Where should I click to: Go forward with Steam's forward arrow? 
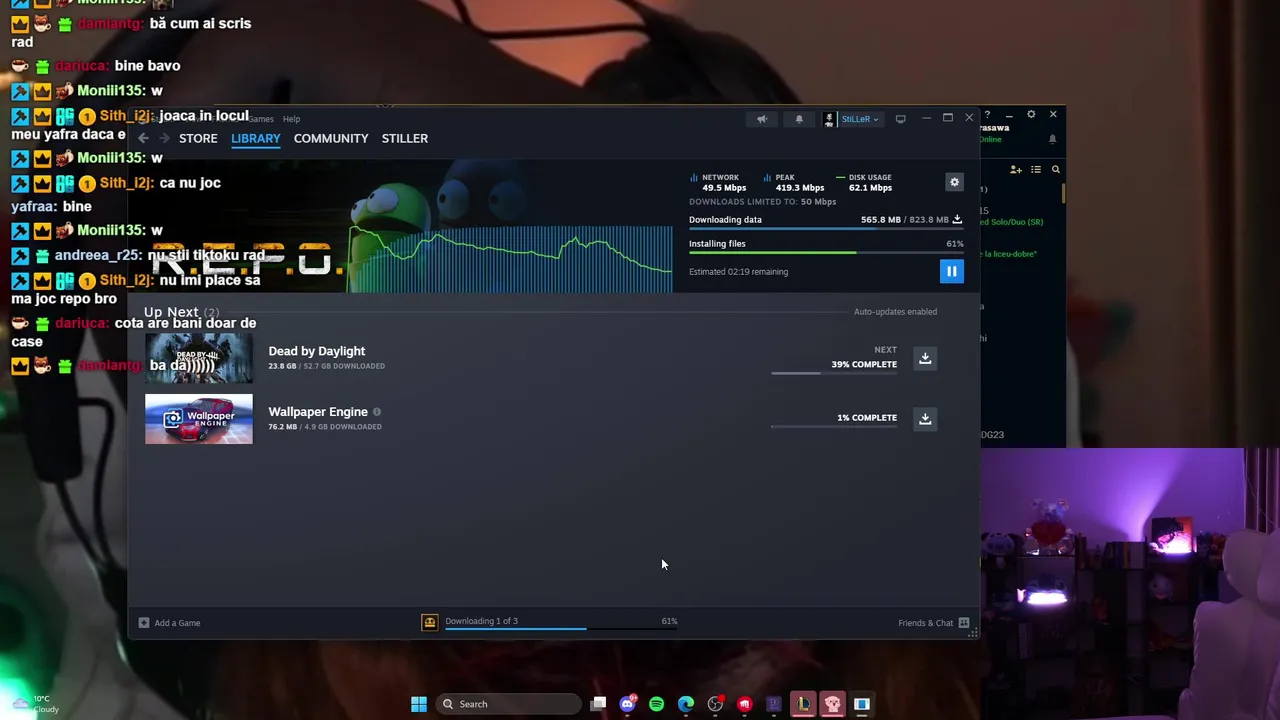[165, 138]
